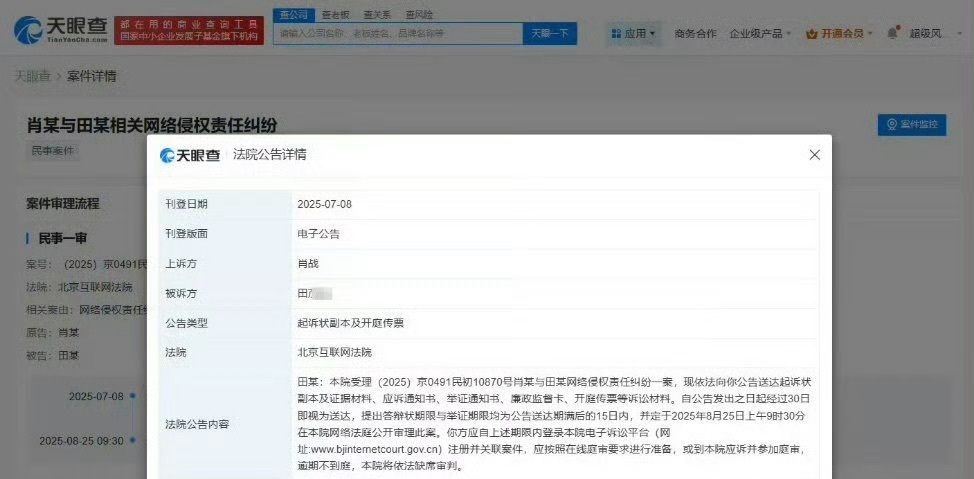Click the case title 肖某与田某相关网络侵权责任纠纷

(x=152, y=125)
